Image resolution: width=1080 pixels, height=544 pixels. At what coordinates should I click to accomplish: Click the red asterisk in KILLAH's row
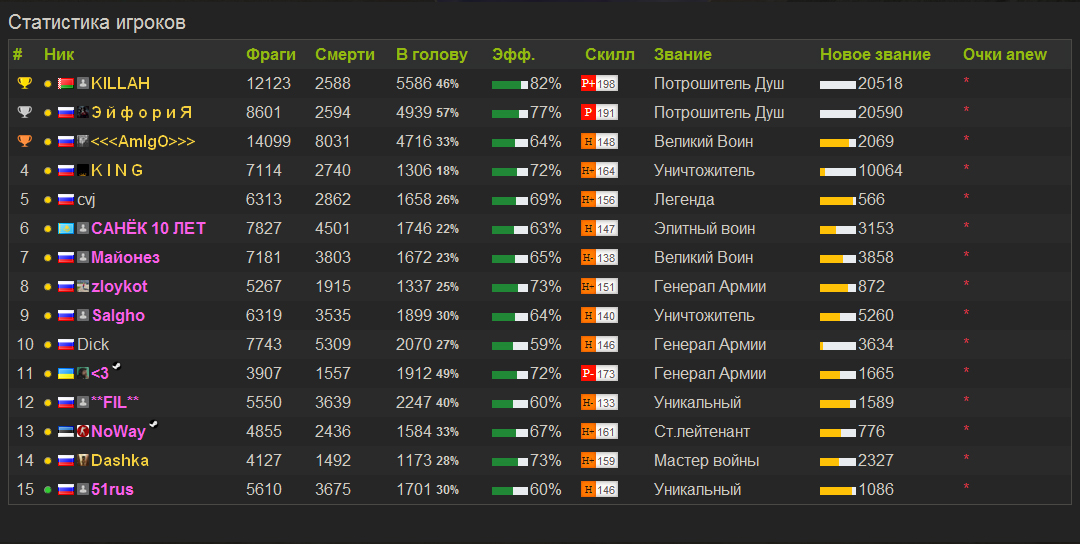pos(966,82)
